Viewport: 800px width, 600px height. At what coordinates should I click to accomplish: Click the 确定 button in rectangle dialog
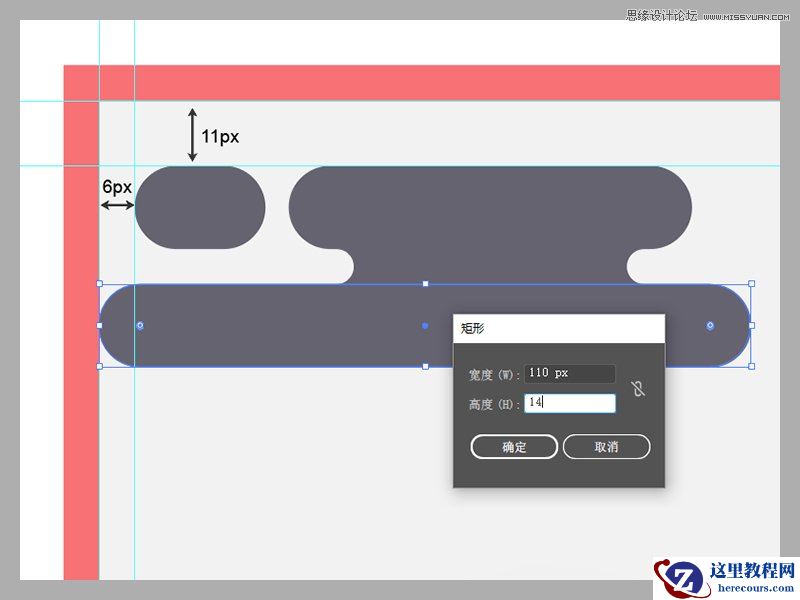pyautogui.click(x=514, y=447)
